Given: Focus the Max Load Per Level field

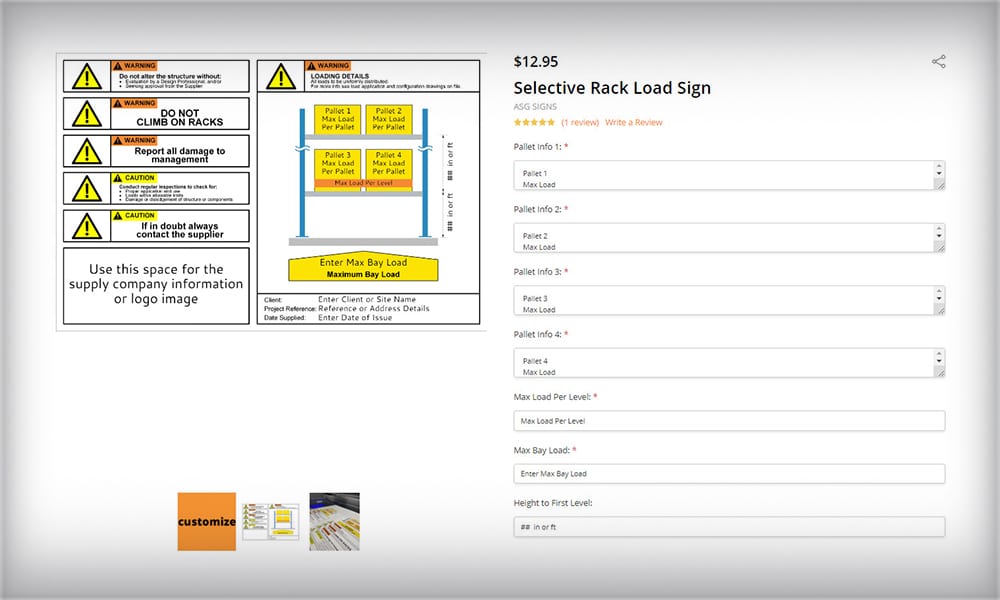Looking at the screenshot, I should point(728,421).
